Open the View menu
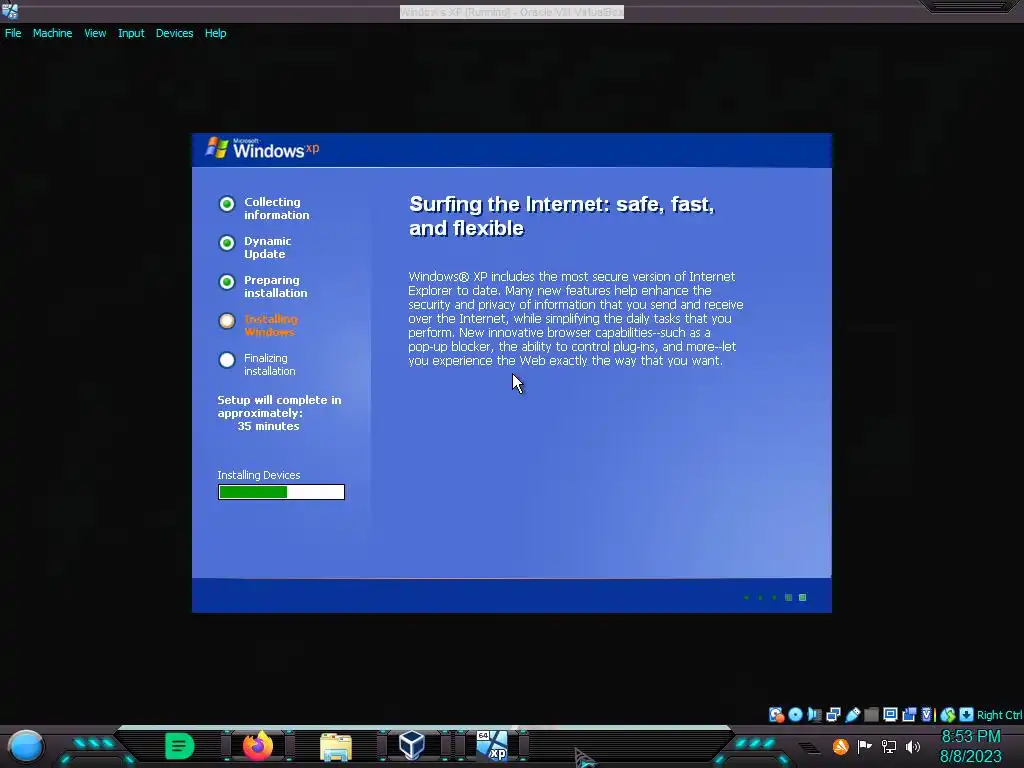This screenshot has width=1024, height=768. point(95,33)
